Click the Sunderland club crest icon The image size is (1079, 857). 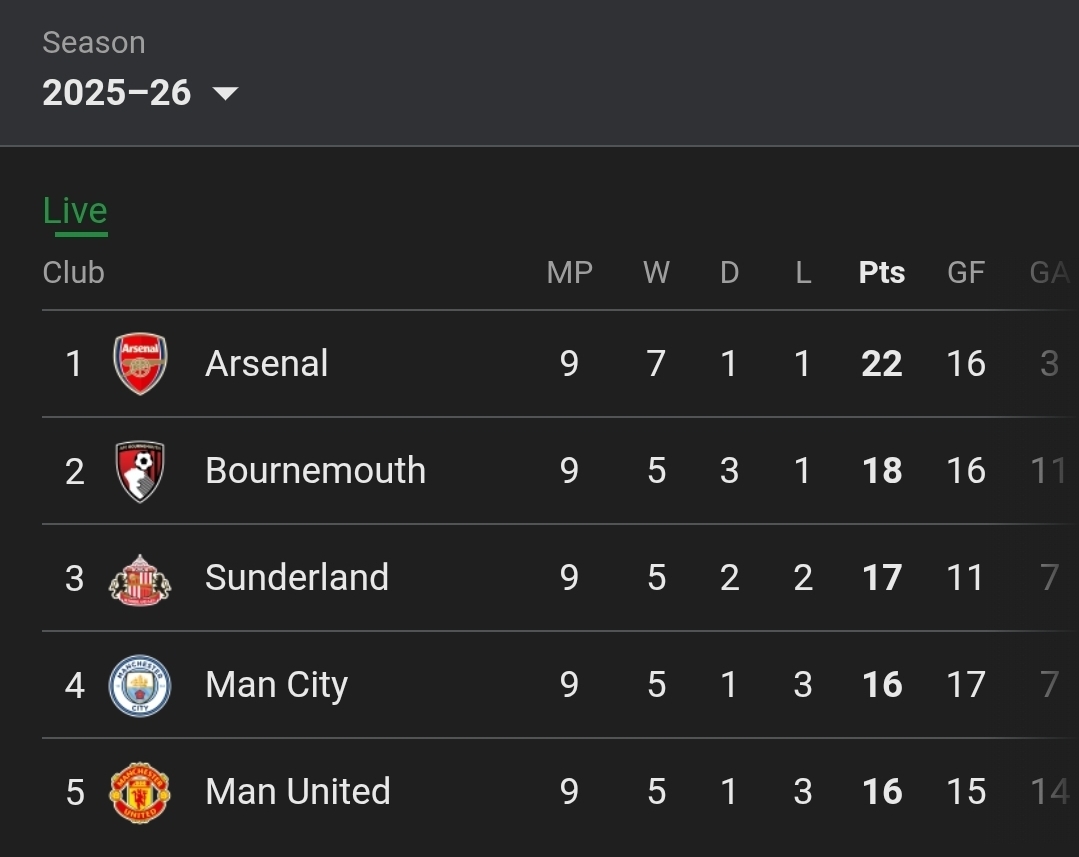[x=140, y=578]
